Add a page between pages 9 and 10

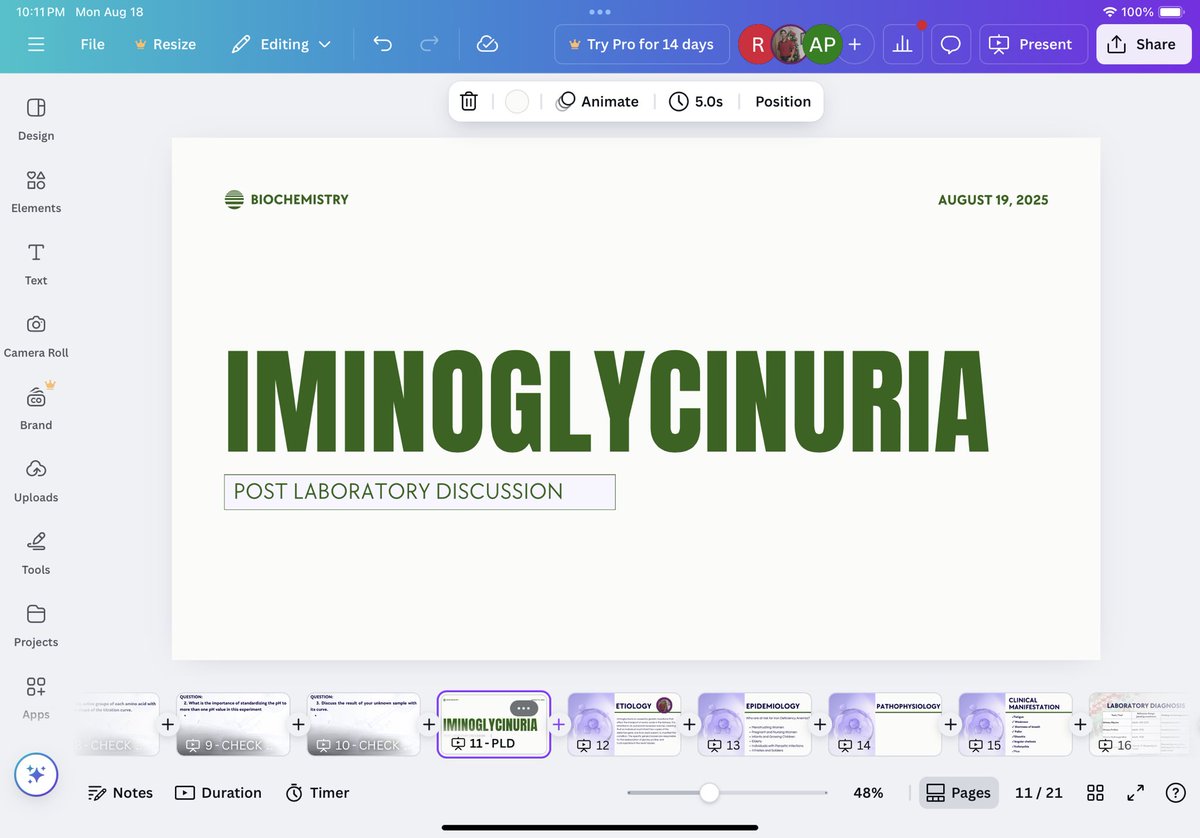tap(298, 724)
